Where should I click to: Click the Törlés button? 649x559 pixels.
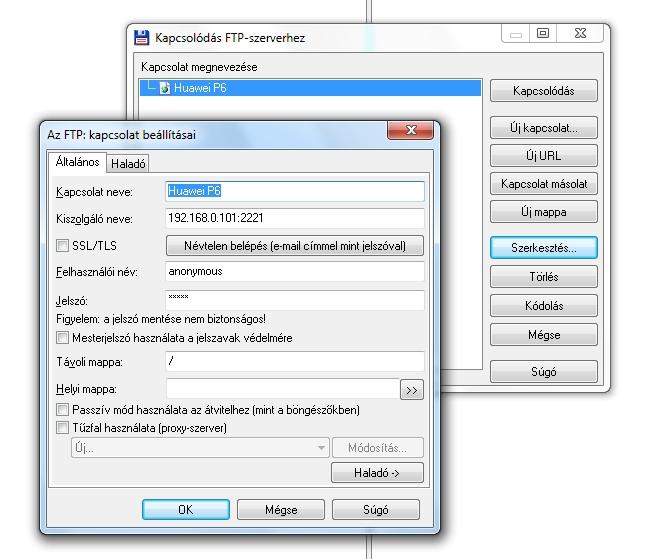point(544,276)
